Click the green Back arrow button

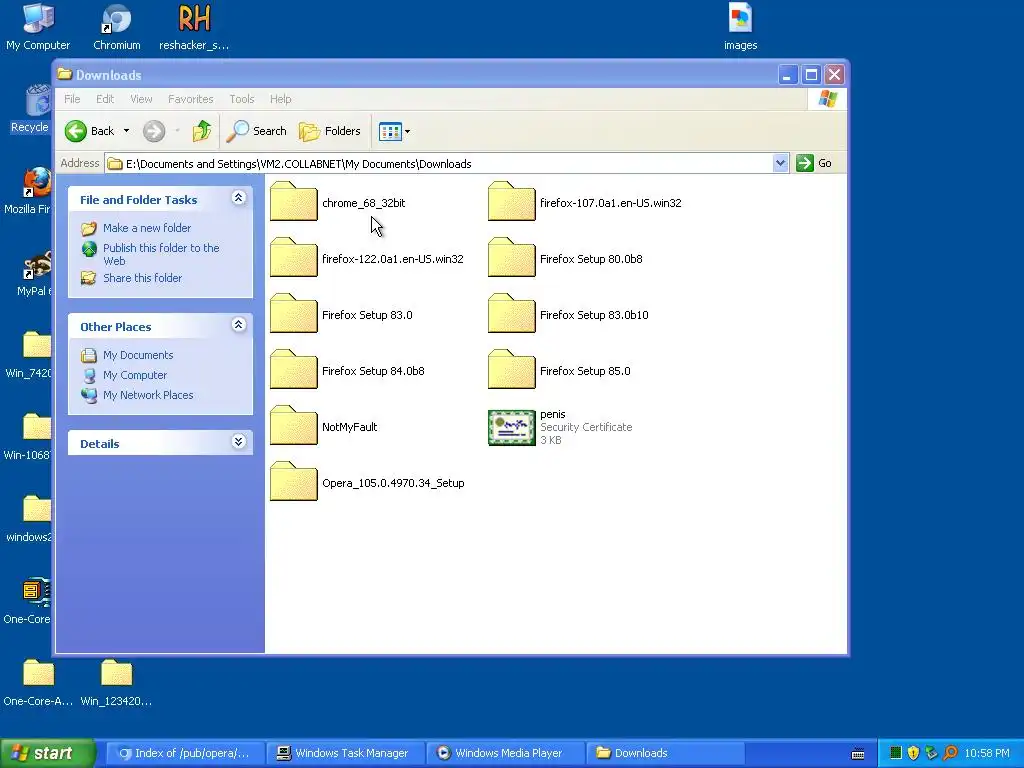[76, 131]
